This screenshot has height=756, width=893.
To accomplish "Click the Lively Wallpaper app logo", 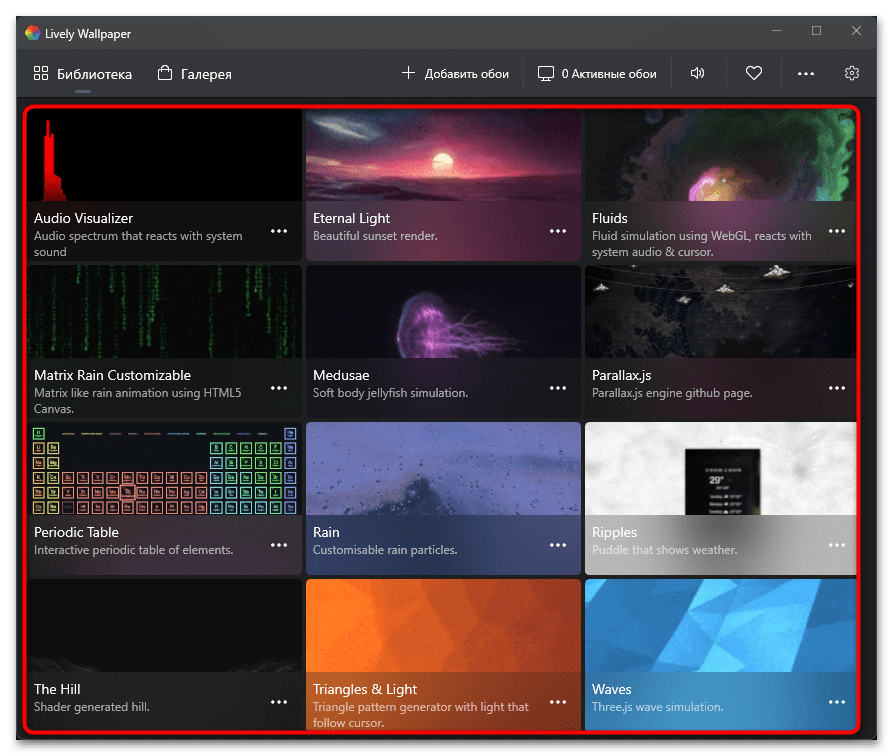I will point(32,33).
